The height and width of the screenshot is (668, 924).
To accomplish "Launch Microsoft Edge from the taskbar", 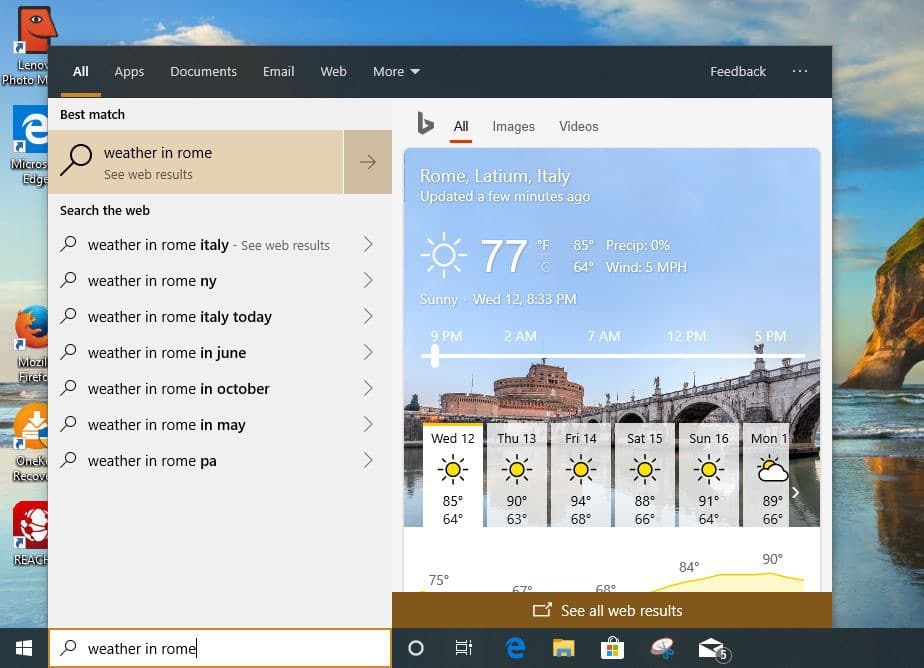I will 515,648.
